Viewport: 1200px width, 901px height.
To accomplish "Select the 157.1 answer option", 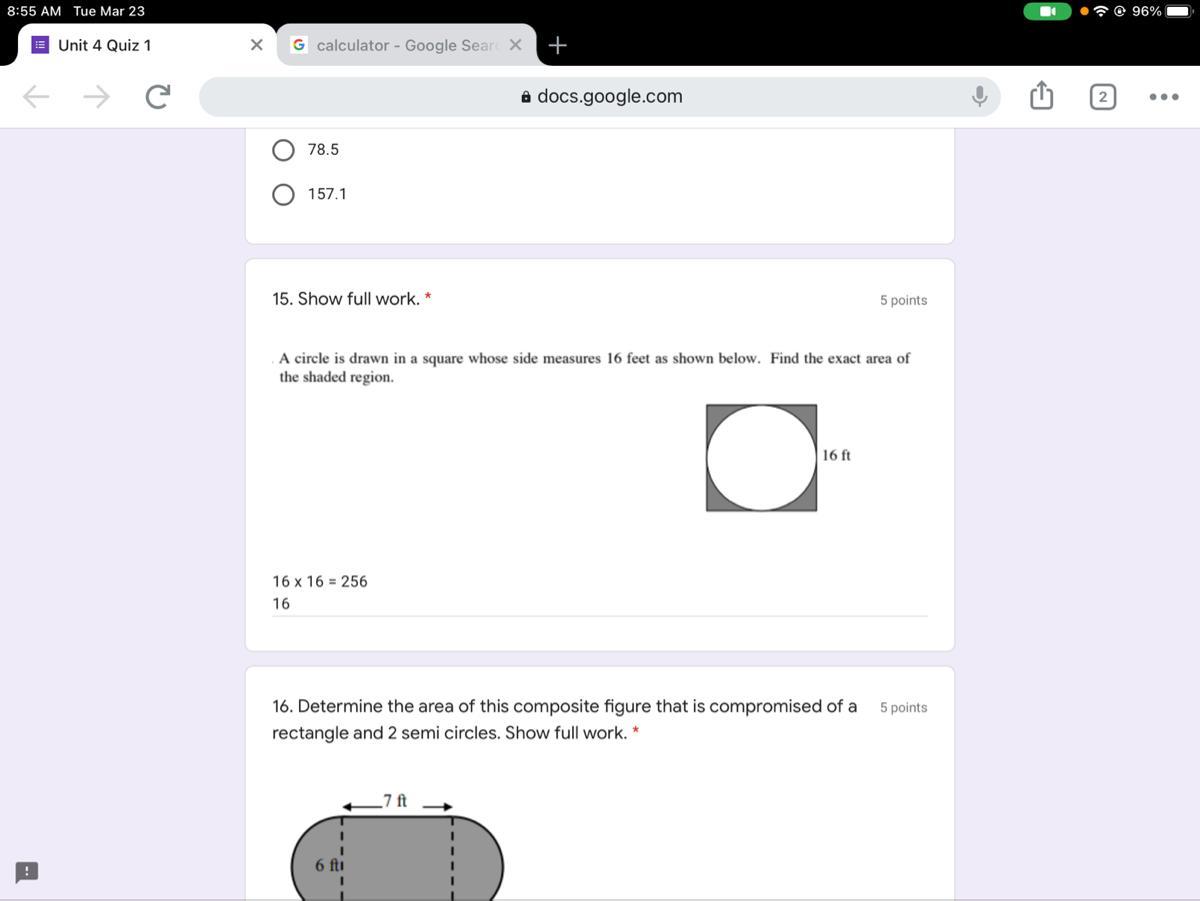I will coord(284,194).
